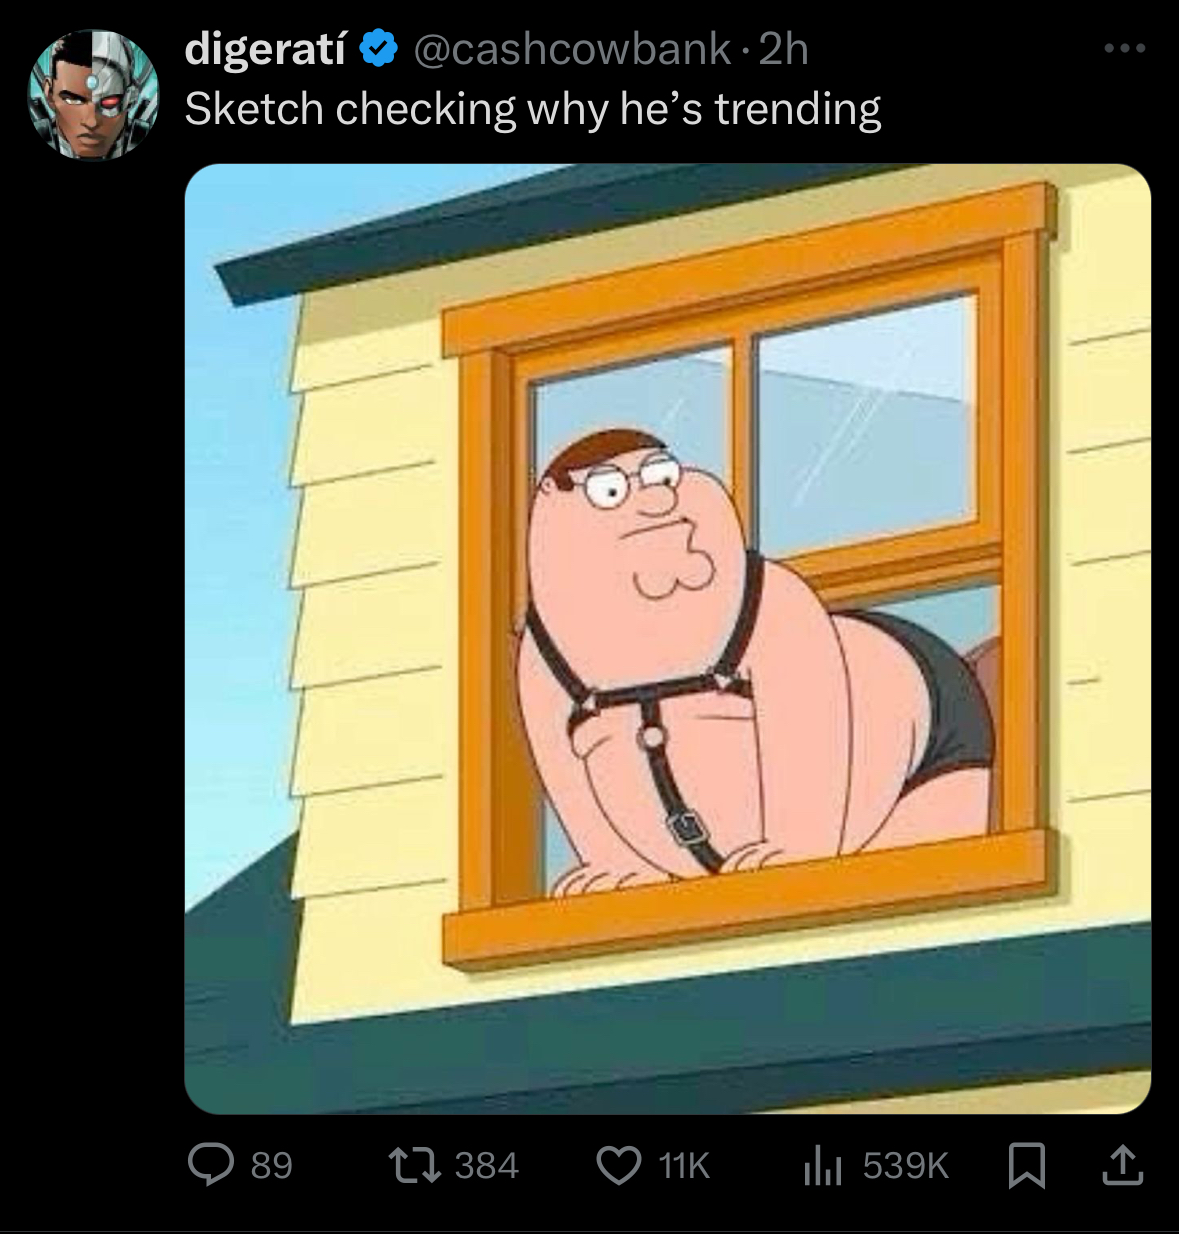1179x1234 pixels.
Task: Like the tweet with the heart icon
Action: coord(619,1165)
